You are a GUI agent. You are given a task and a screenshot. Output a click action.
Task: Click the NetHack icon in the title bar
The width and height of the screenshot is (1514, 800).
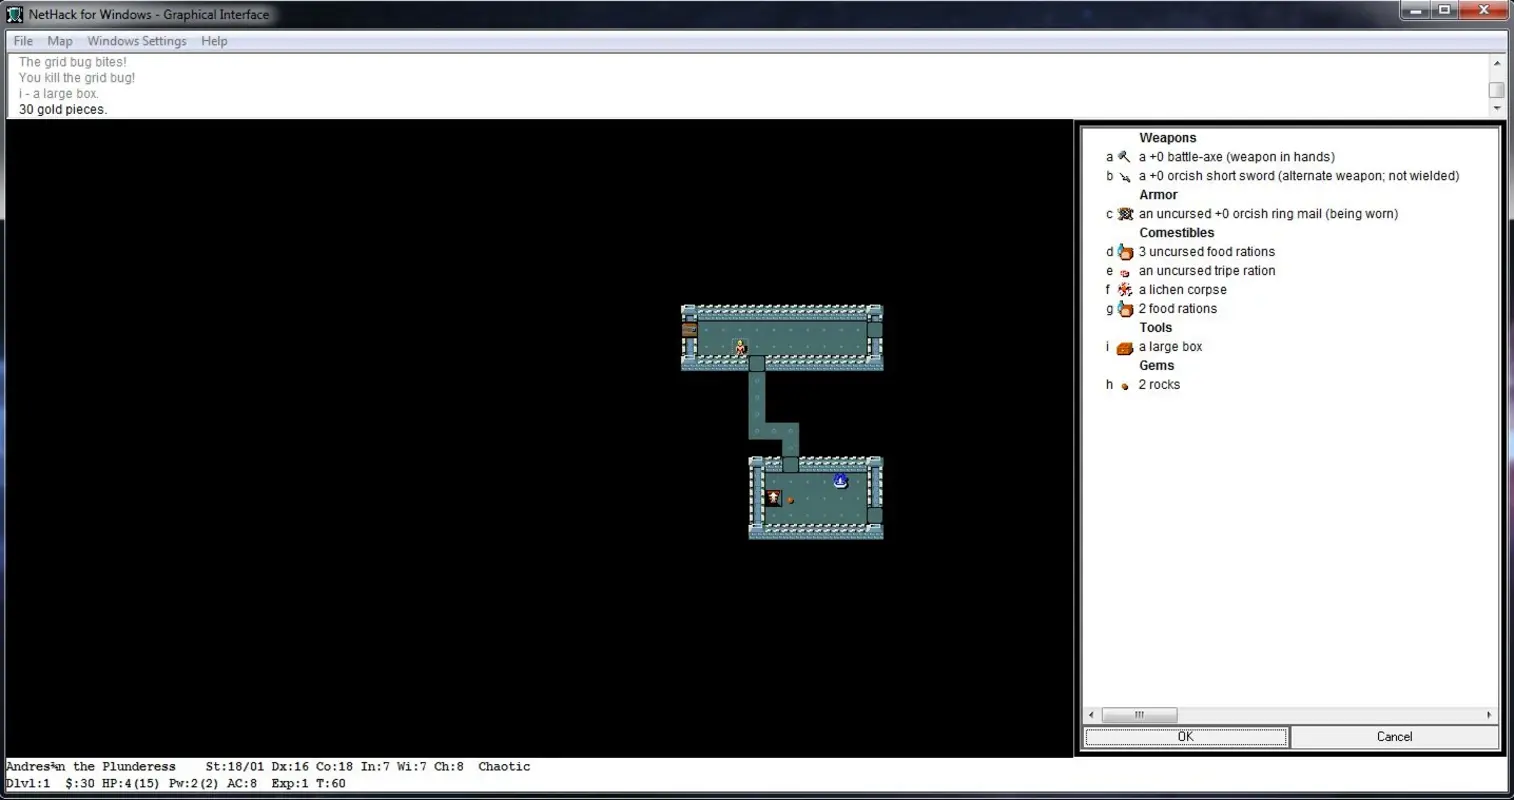point(13,14)
